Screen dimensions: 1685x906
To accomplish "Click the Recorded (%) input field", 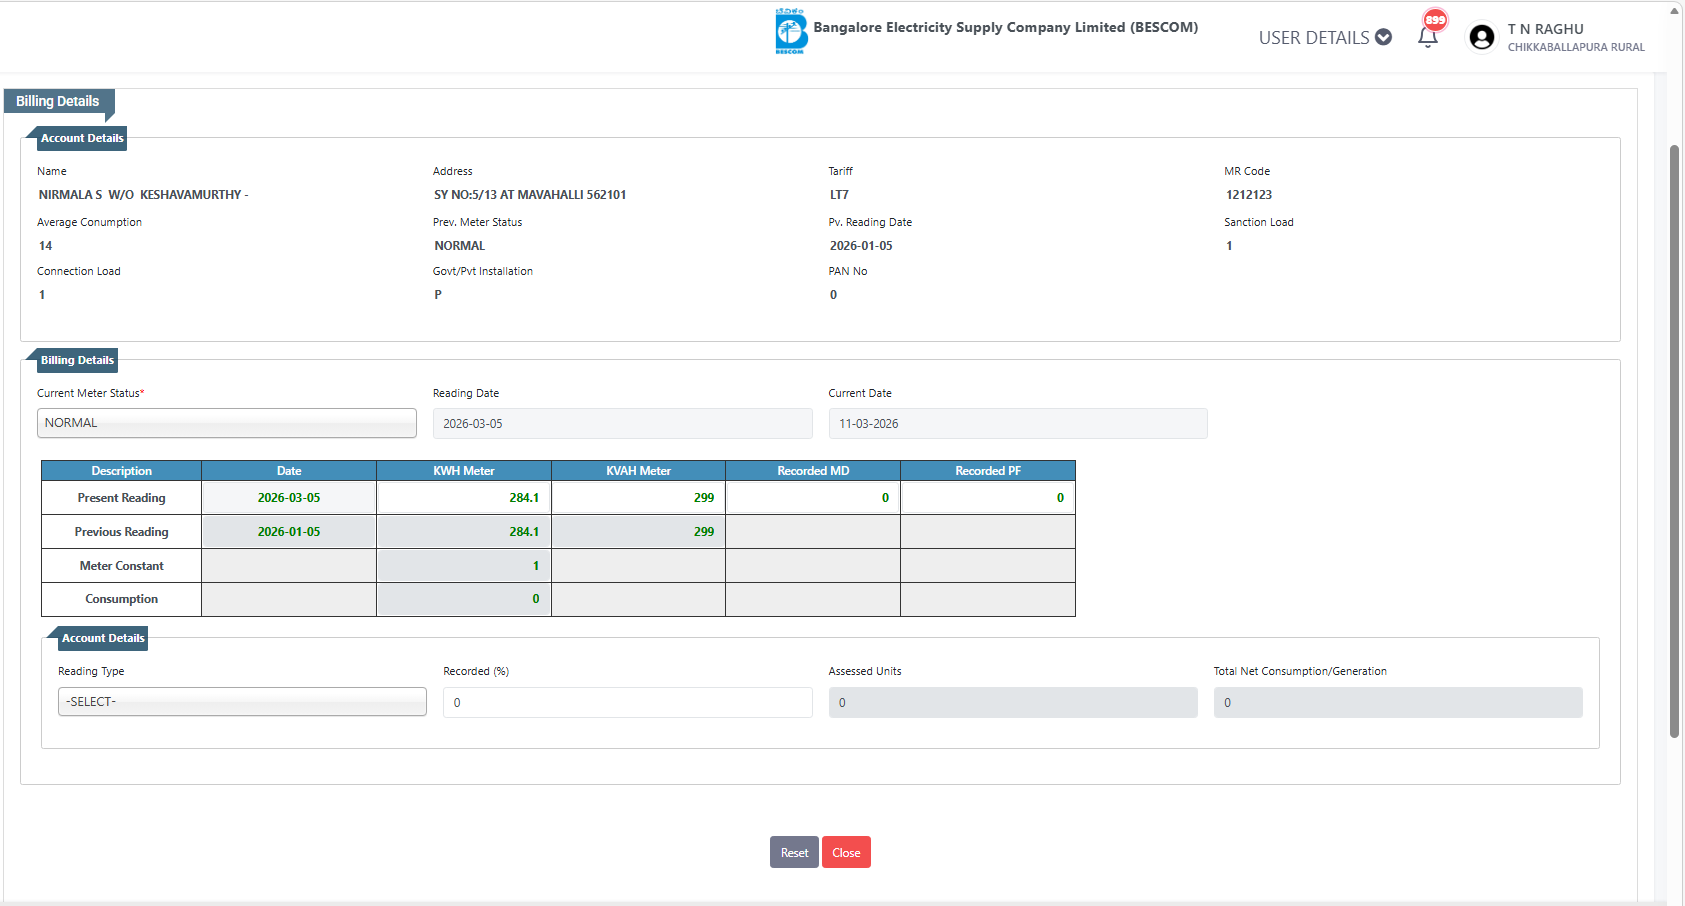I will 627,702.
